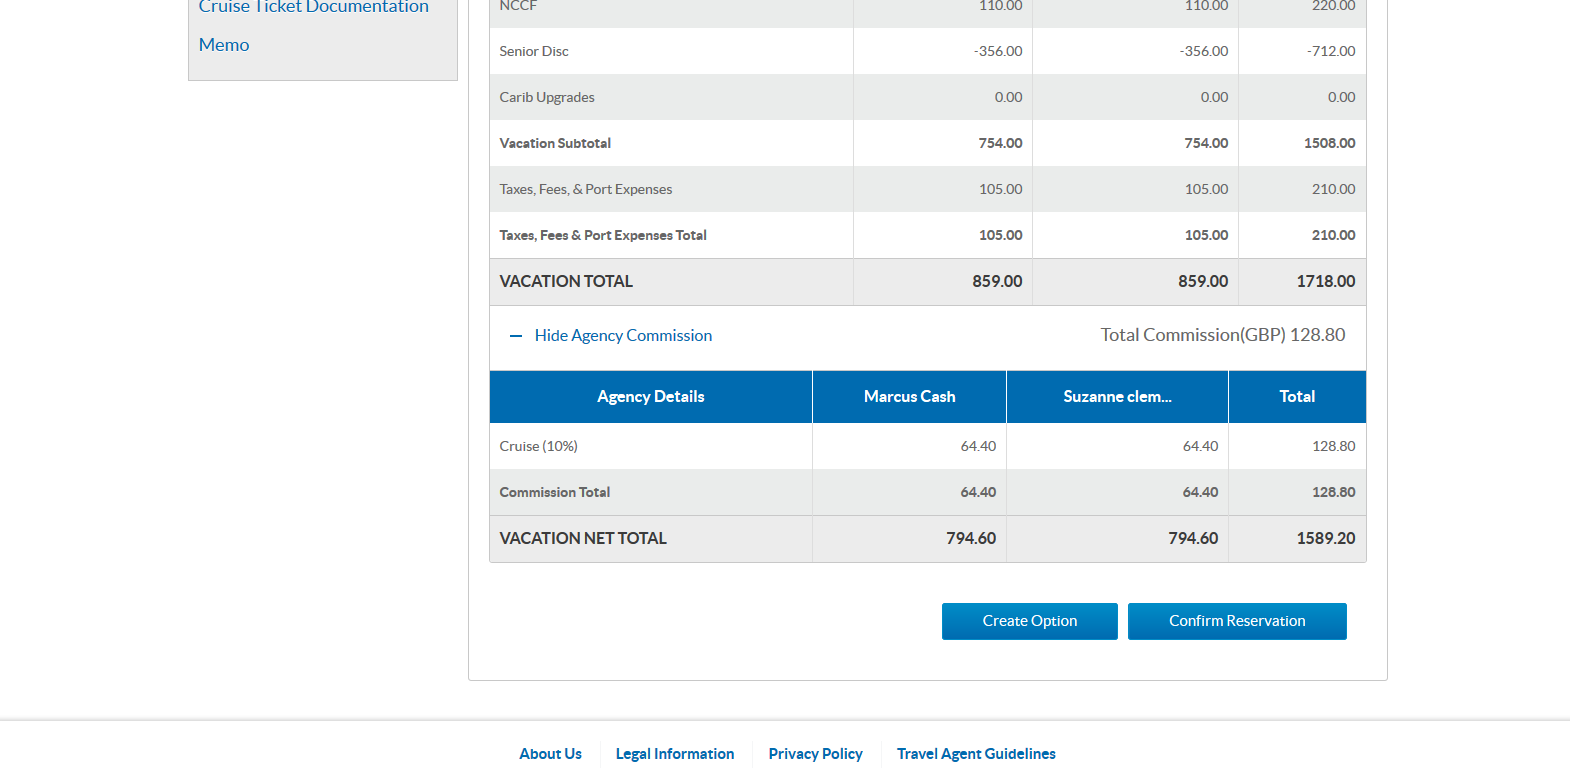This screenshot has height=768, width=1570.
Task: Click the minus icon beside Hide Agency Commission
Action: tap(516, 336)
